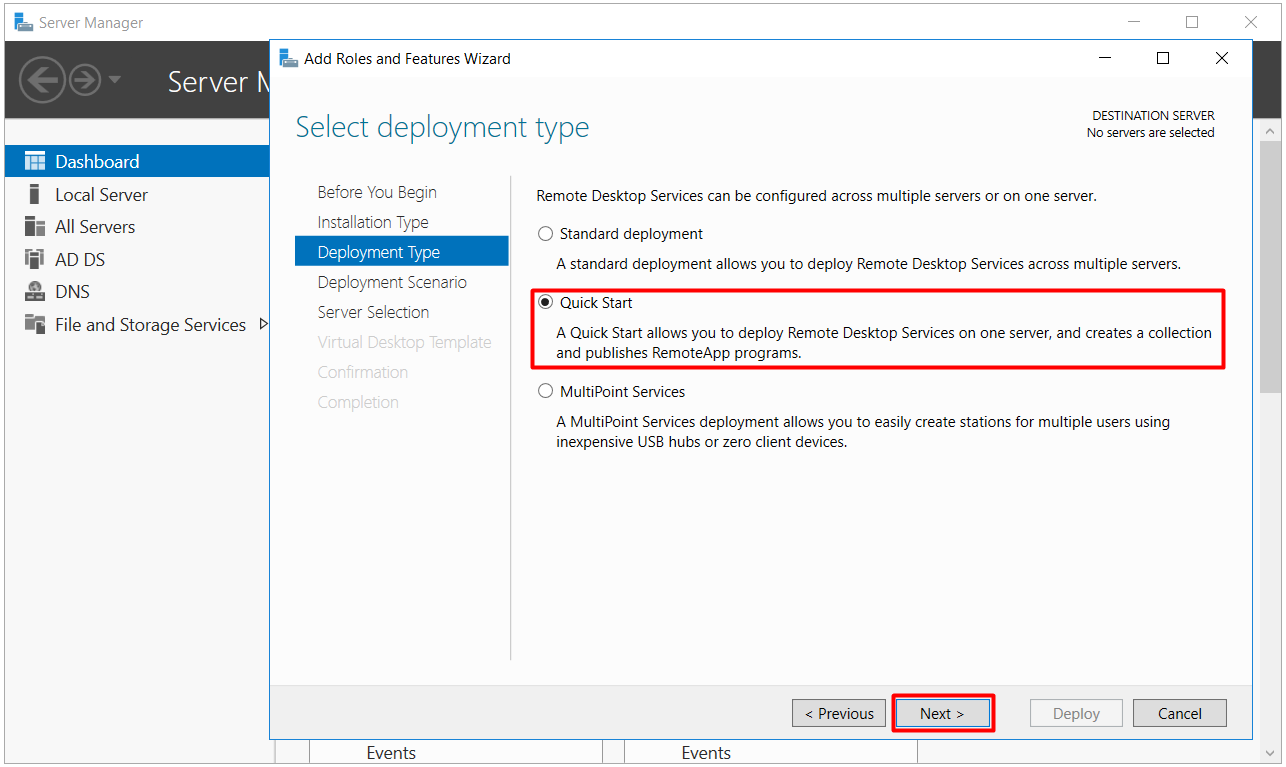
Task: Click Dashboard icon in Server Manager sidebar
Action: click(35, 161)
